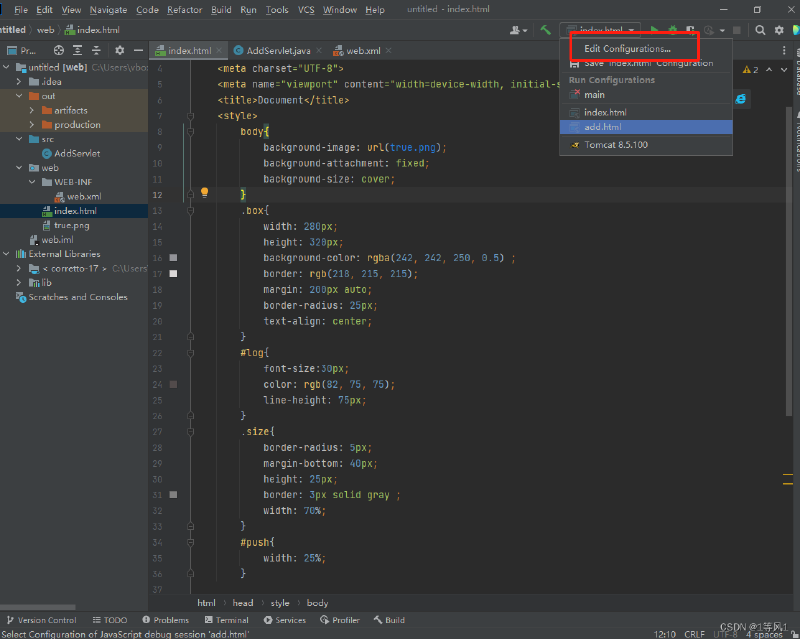Jump to next highlighted error arrow

784,69
